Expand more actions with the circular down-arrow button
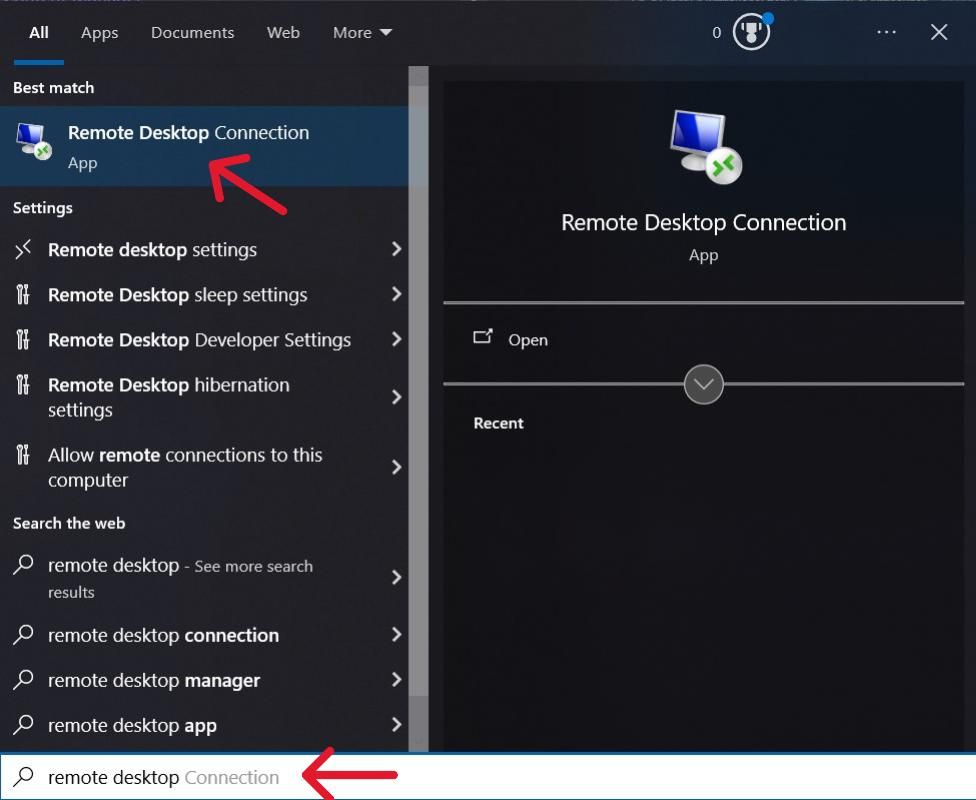 tap(703, 385)
